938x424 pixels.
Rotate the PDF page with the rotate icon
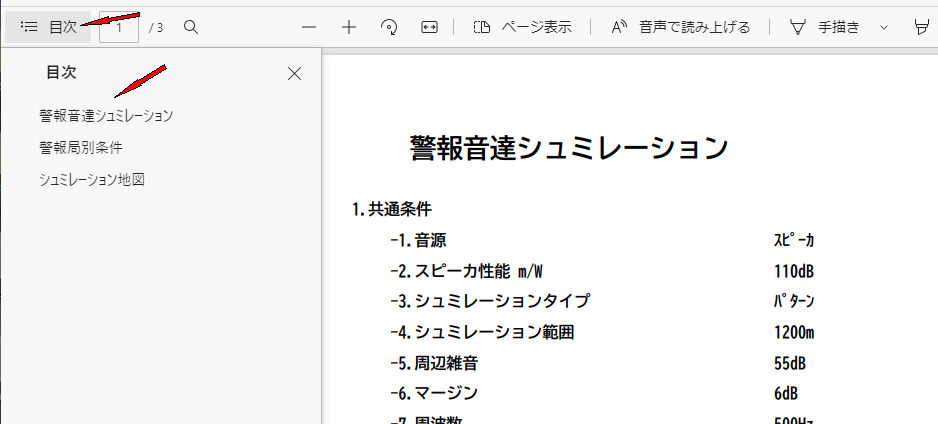coord(390,27)
